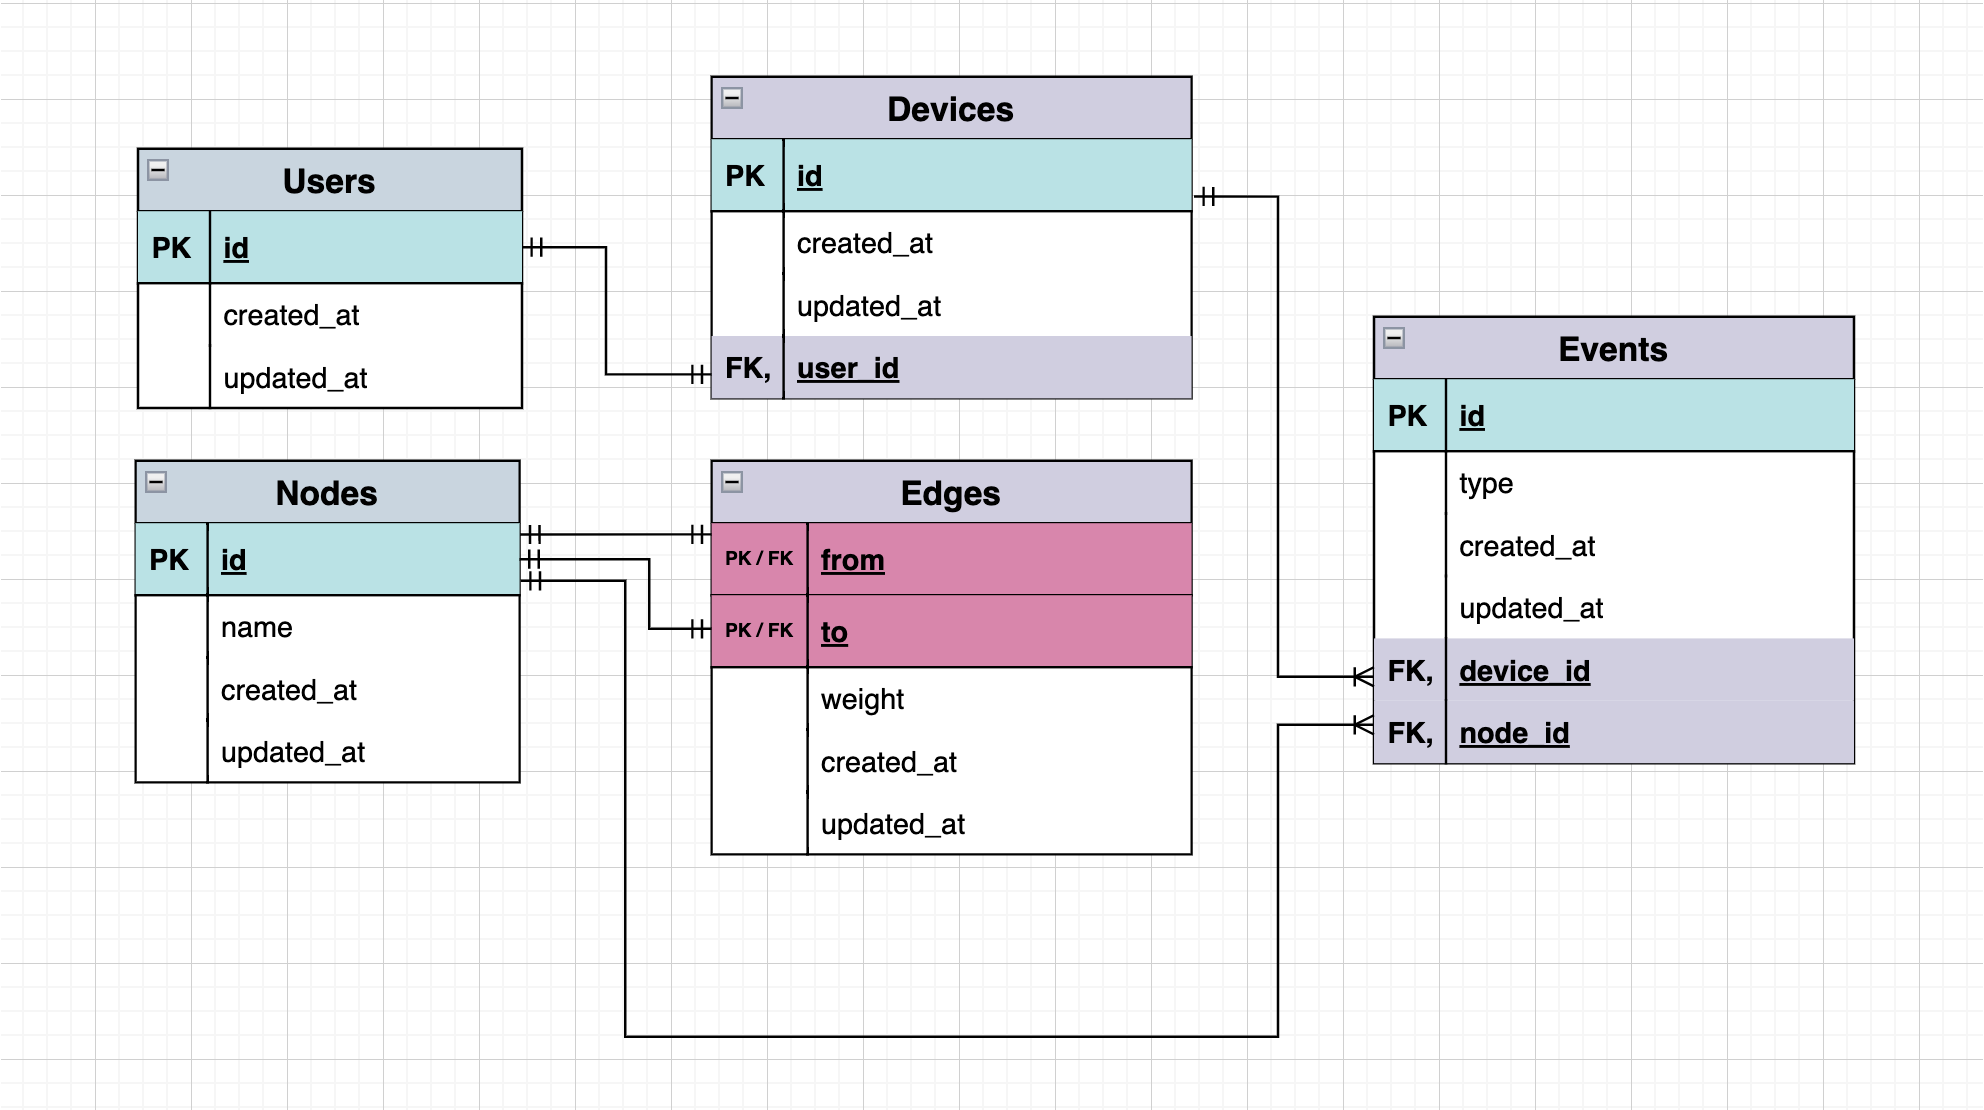Click the PK label in Events table
1984x1110 pixels.
click(1407, 415)
